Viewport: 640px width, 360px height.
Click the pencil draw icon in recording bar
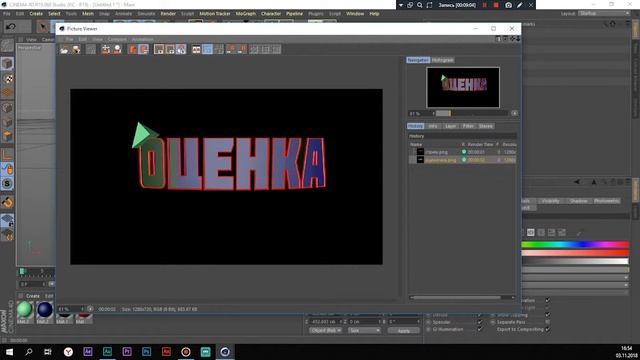pyautogui.click(x=520, y=5)
